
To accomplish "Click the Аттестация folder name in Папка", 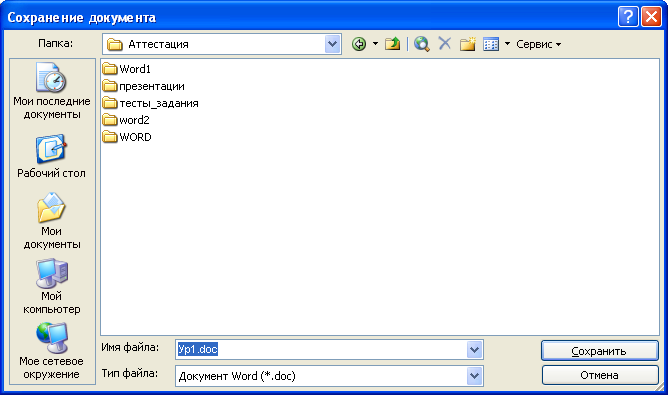I will pyautogui.click(x=158, y=44).
